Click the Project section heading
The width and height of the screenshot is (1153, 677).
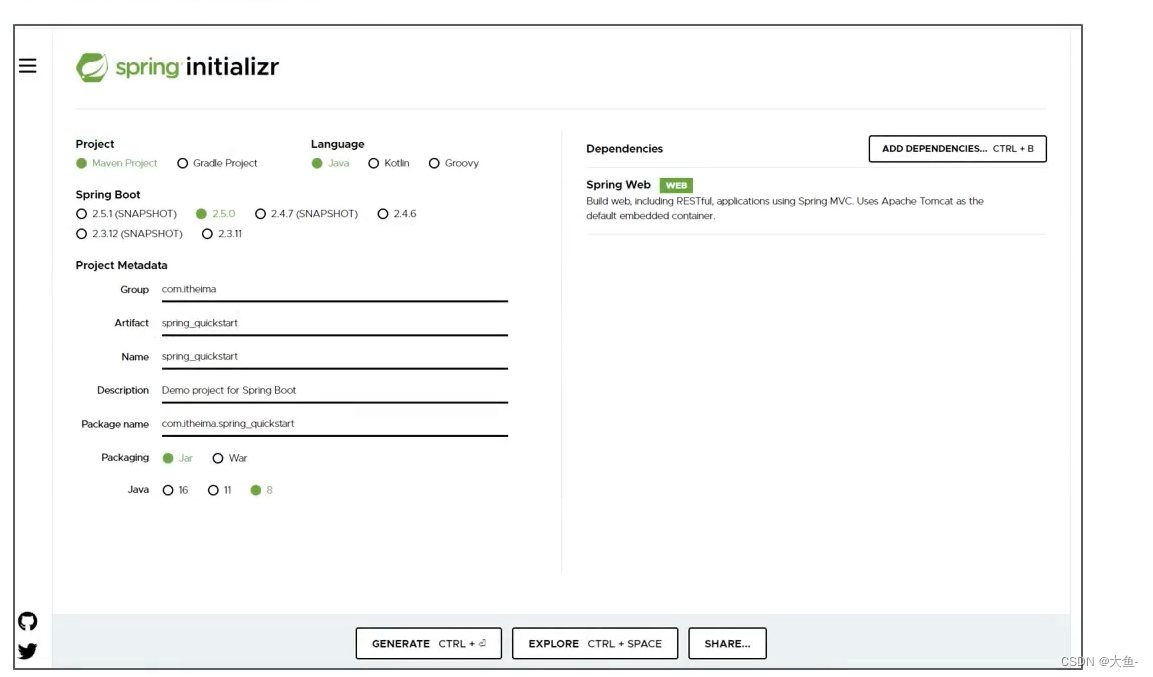(x=95, y=144)
